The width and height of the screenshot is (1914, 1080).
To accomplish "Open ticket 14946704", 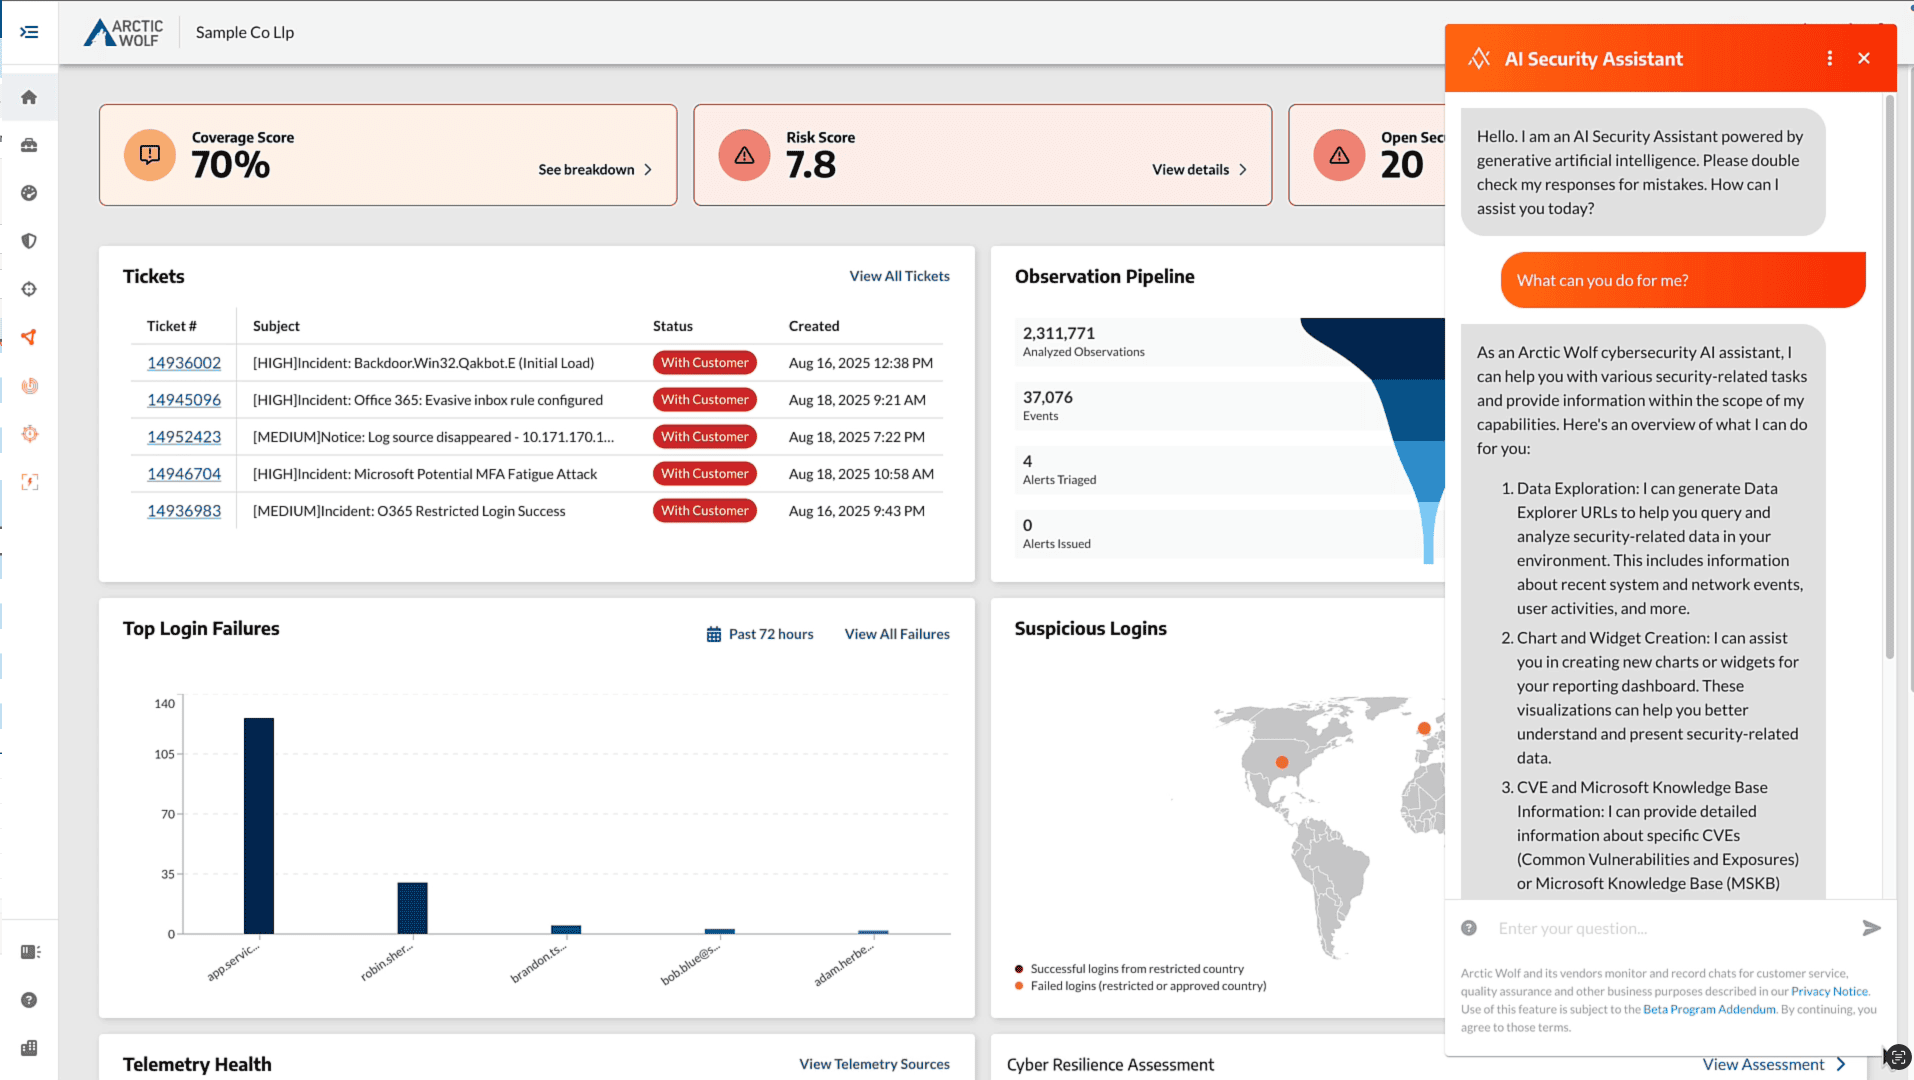I will [184, 474].
